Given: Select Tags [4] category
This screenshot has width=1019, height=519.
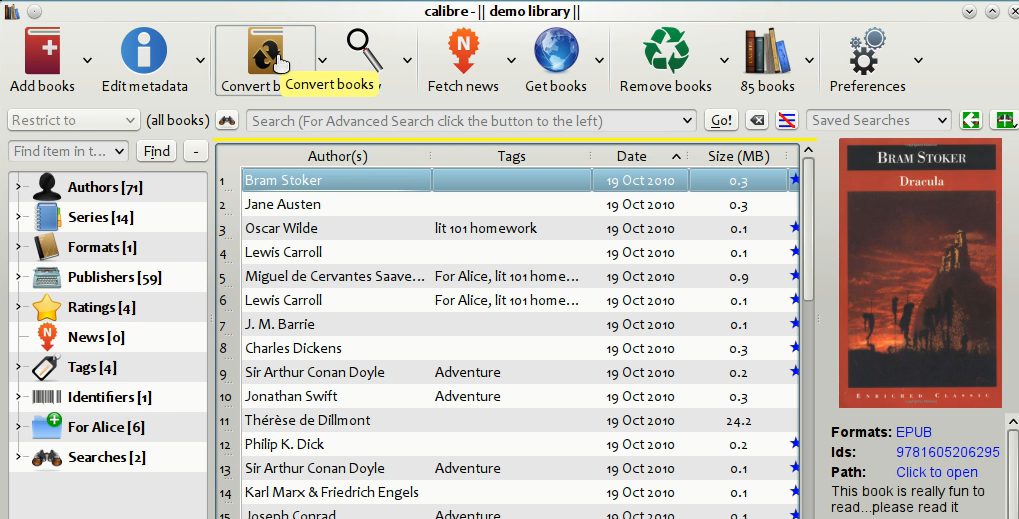Looking at the screenshot, I should 92,367.
